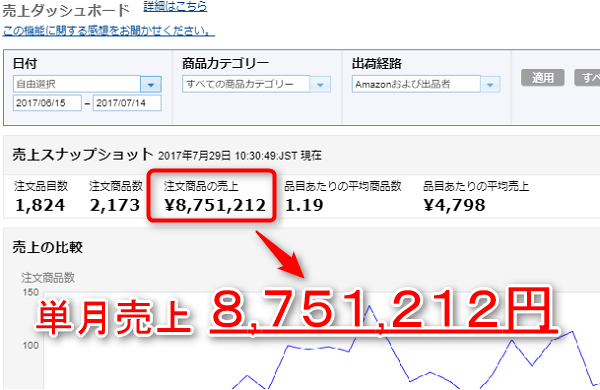
Task: Click the 注文商品数 chart axis label
Action: click(x=48, y=278)
